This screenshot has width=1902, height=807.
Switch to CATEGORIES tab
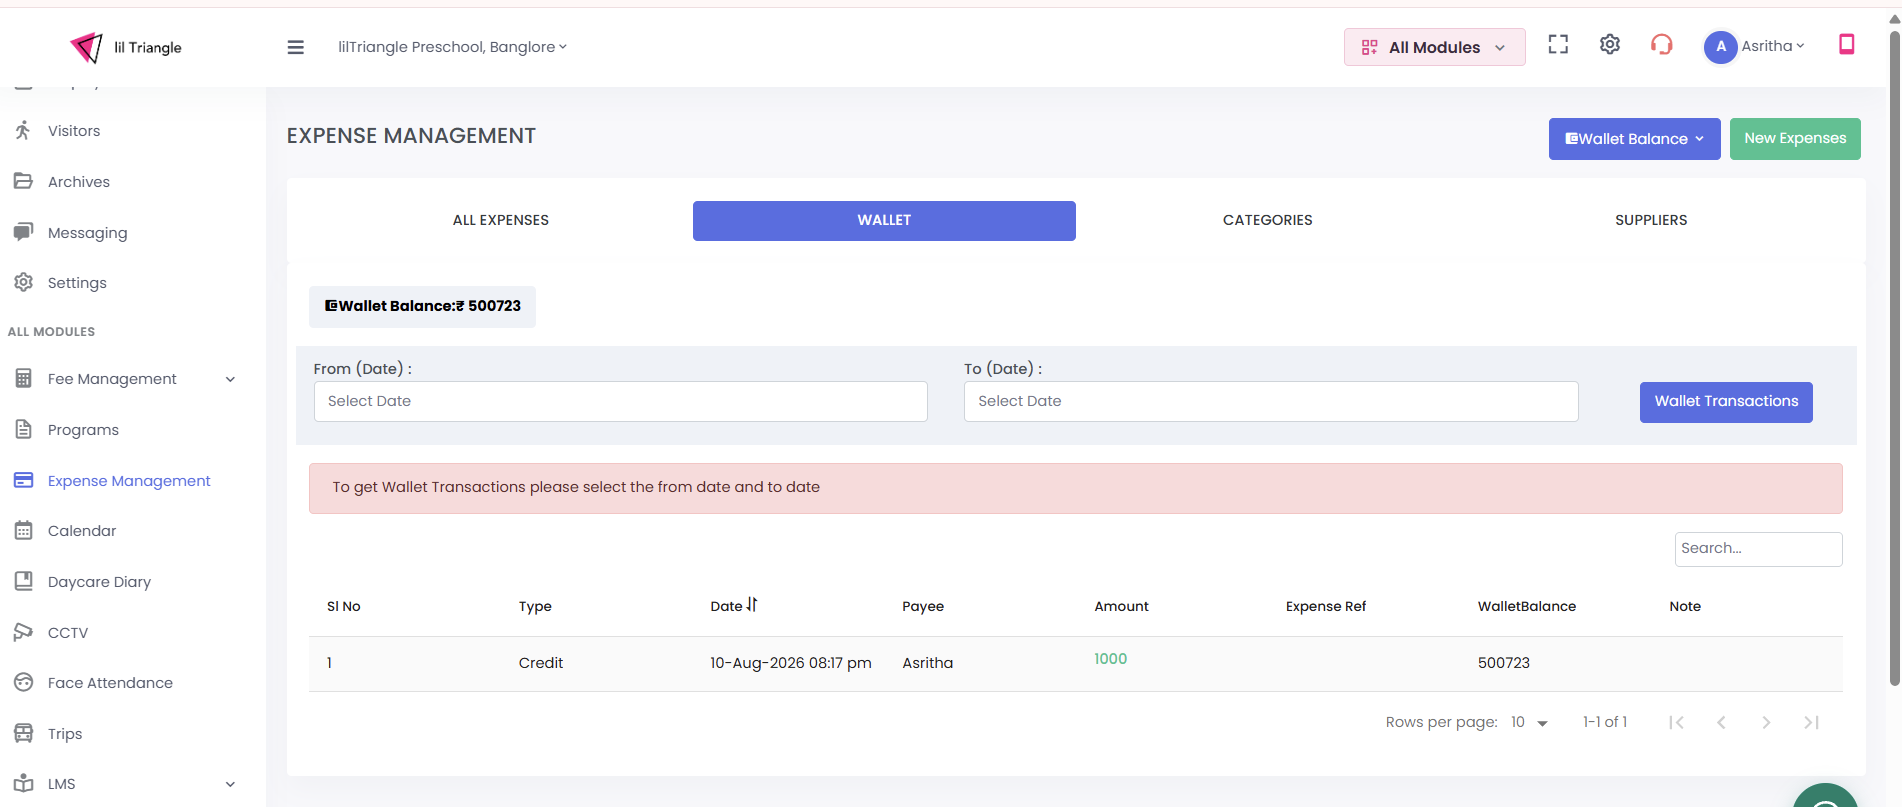(x=1267, y=220)
